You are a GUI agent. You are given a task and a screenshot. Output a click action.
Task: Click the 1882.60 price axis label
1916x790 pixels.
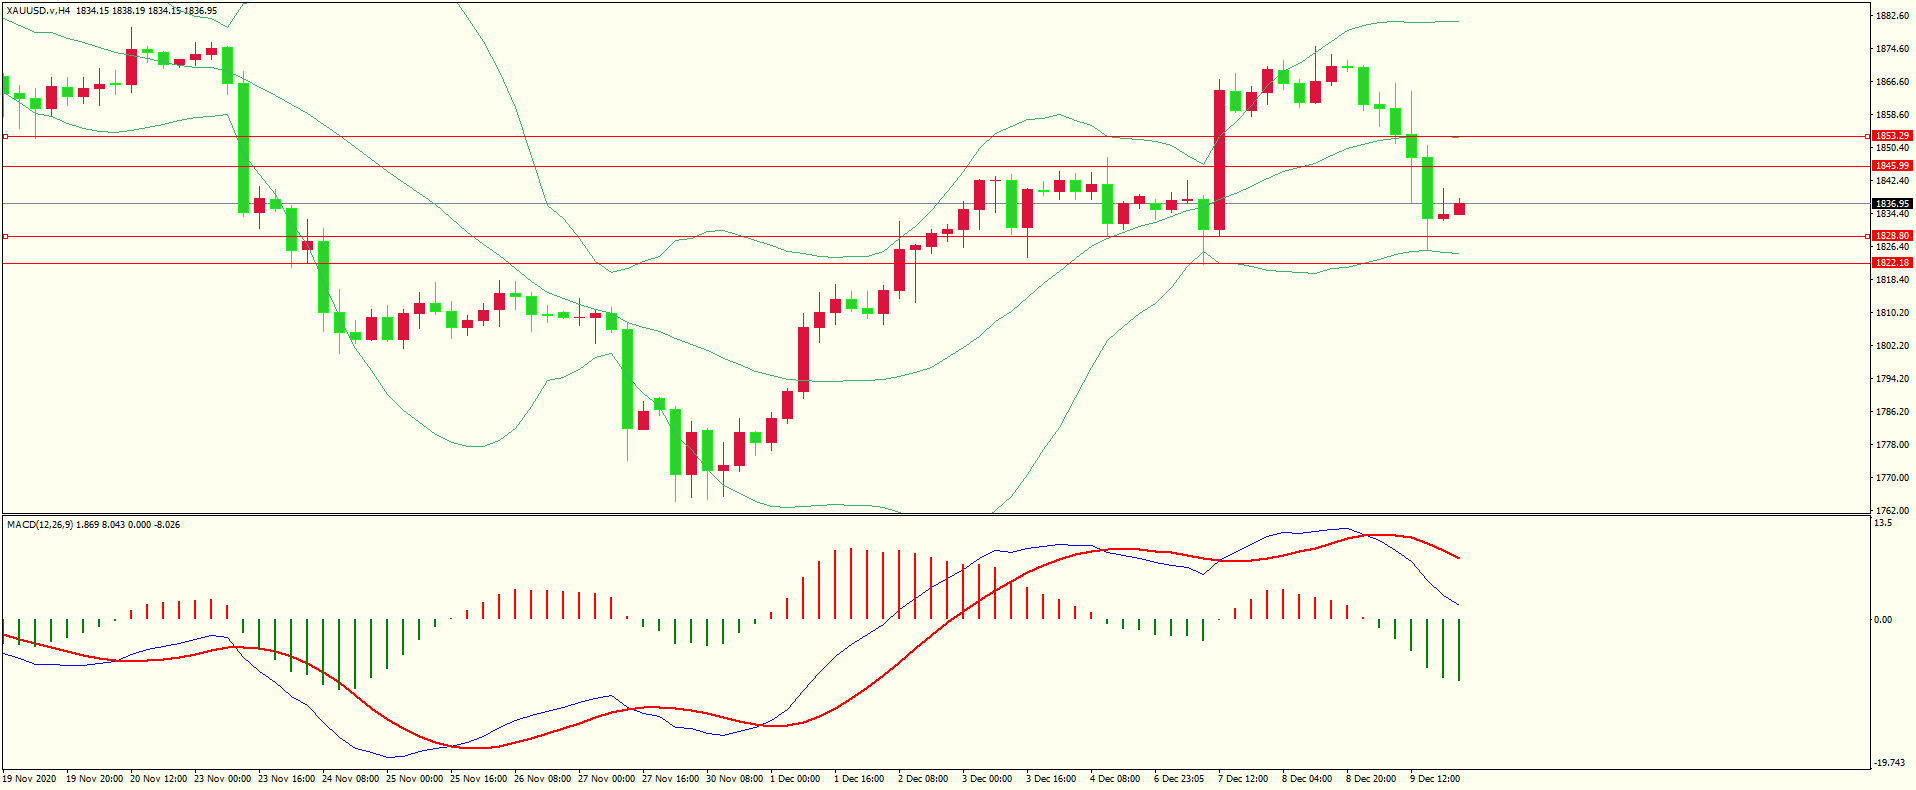coord(1893,16)
